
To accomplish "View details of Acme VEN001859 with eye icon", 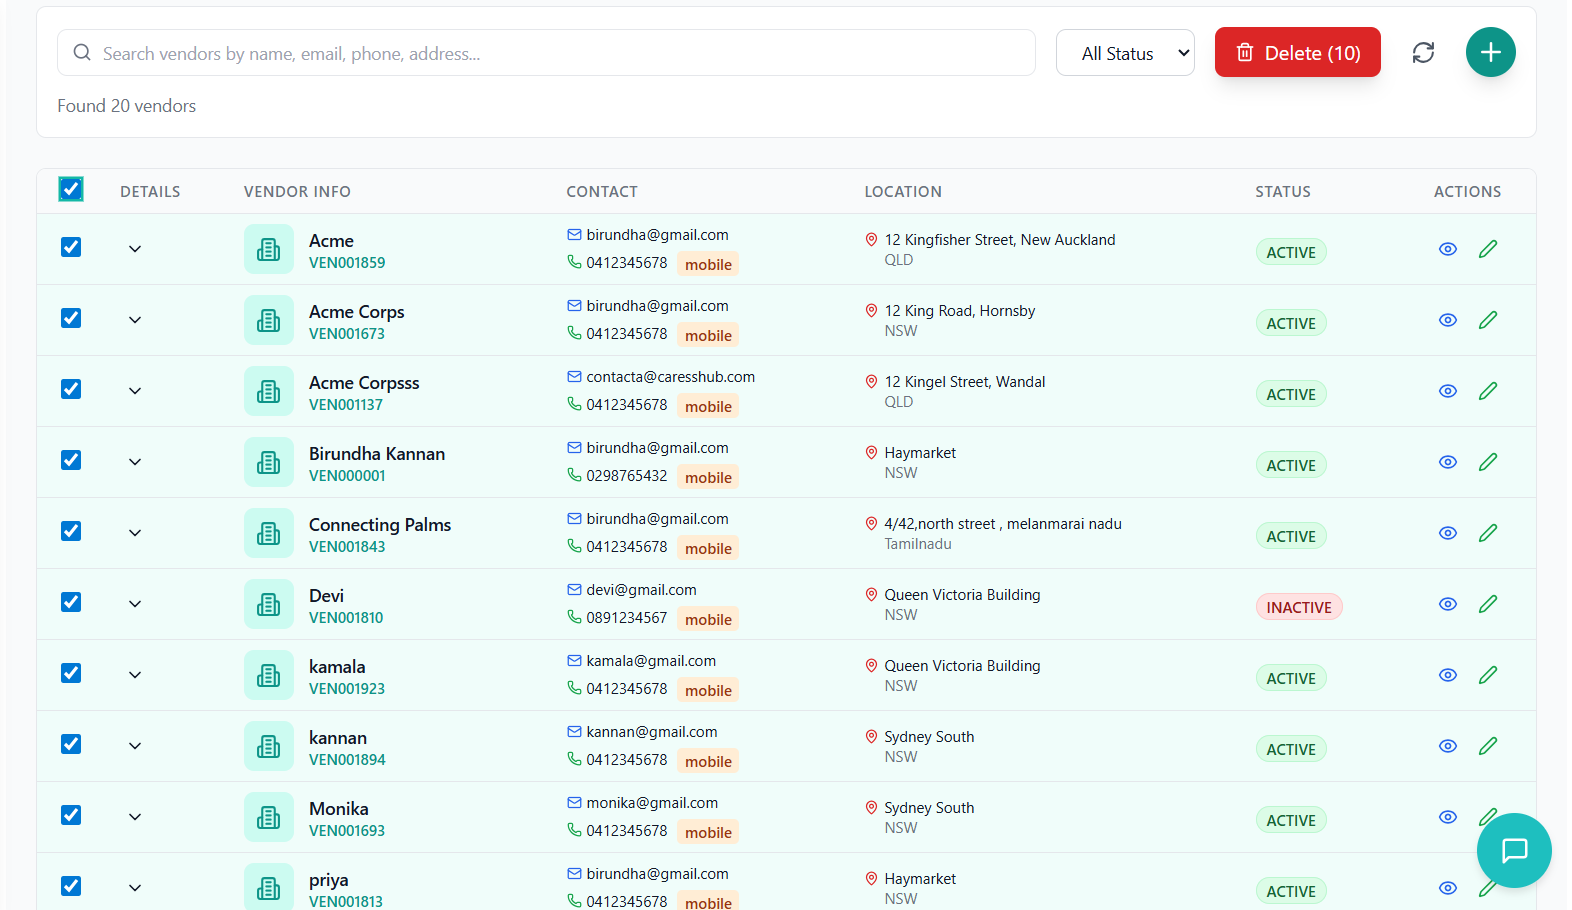I will 1447,249.
